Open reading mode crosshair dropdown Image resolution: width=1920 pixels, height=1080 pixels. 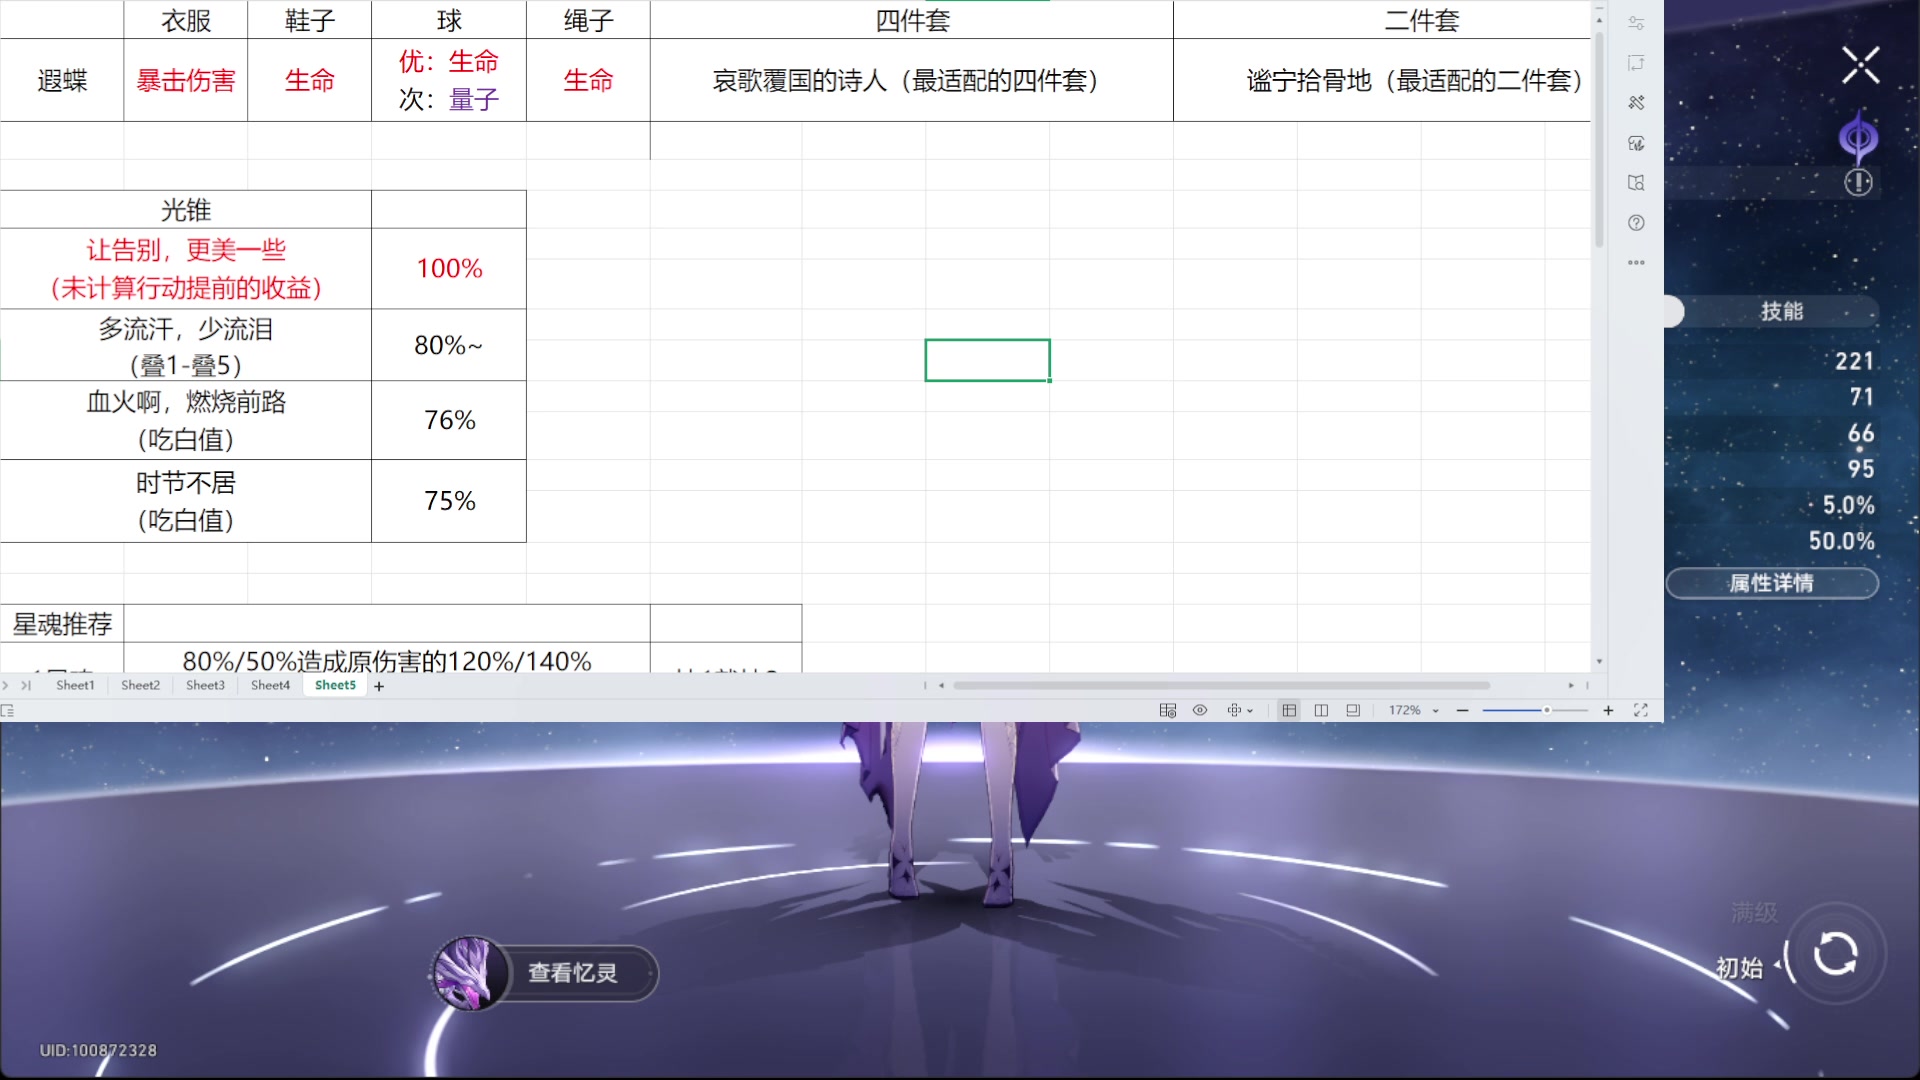(x=1240, y=710)
